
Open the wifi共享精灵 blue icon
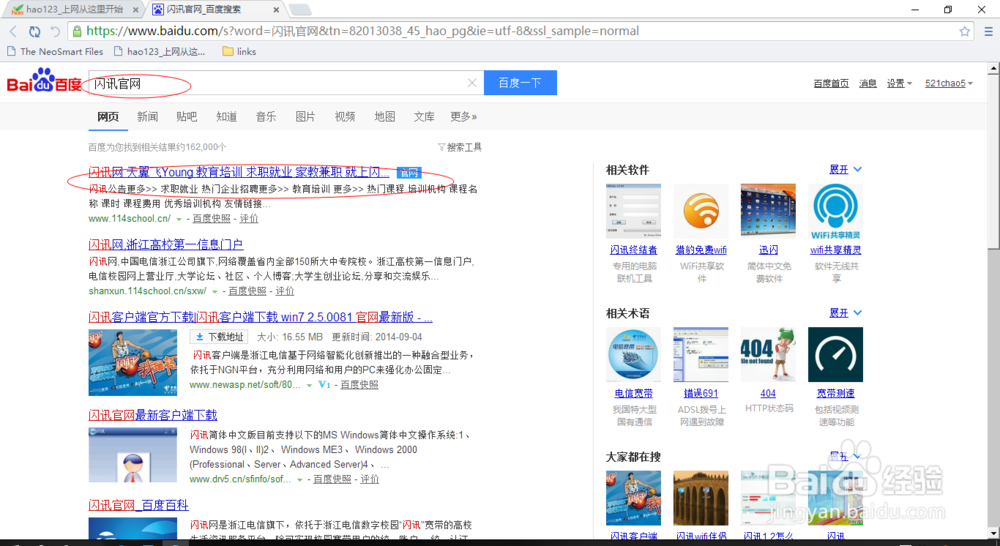pos(835,211)
